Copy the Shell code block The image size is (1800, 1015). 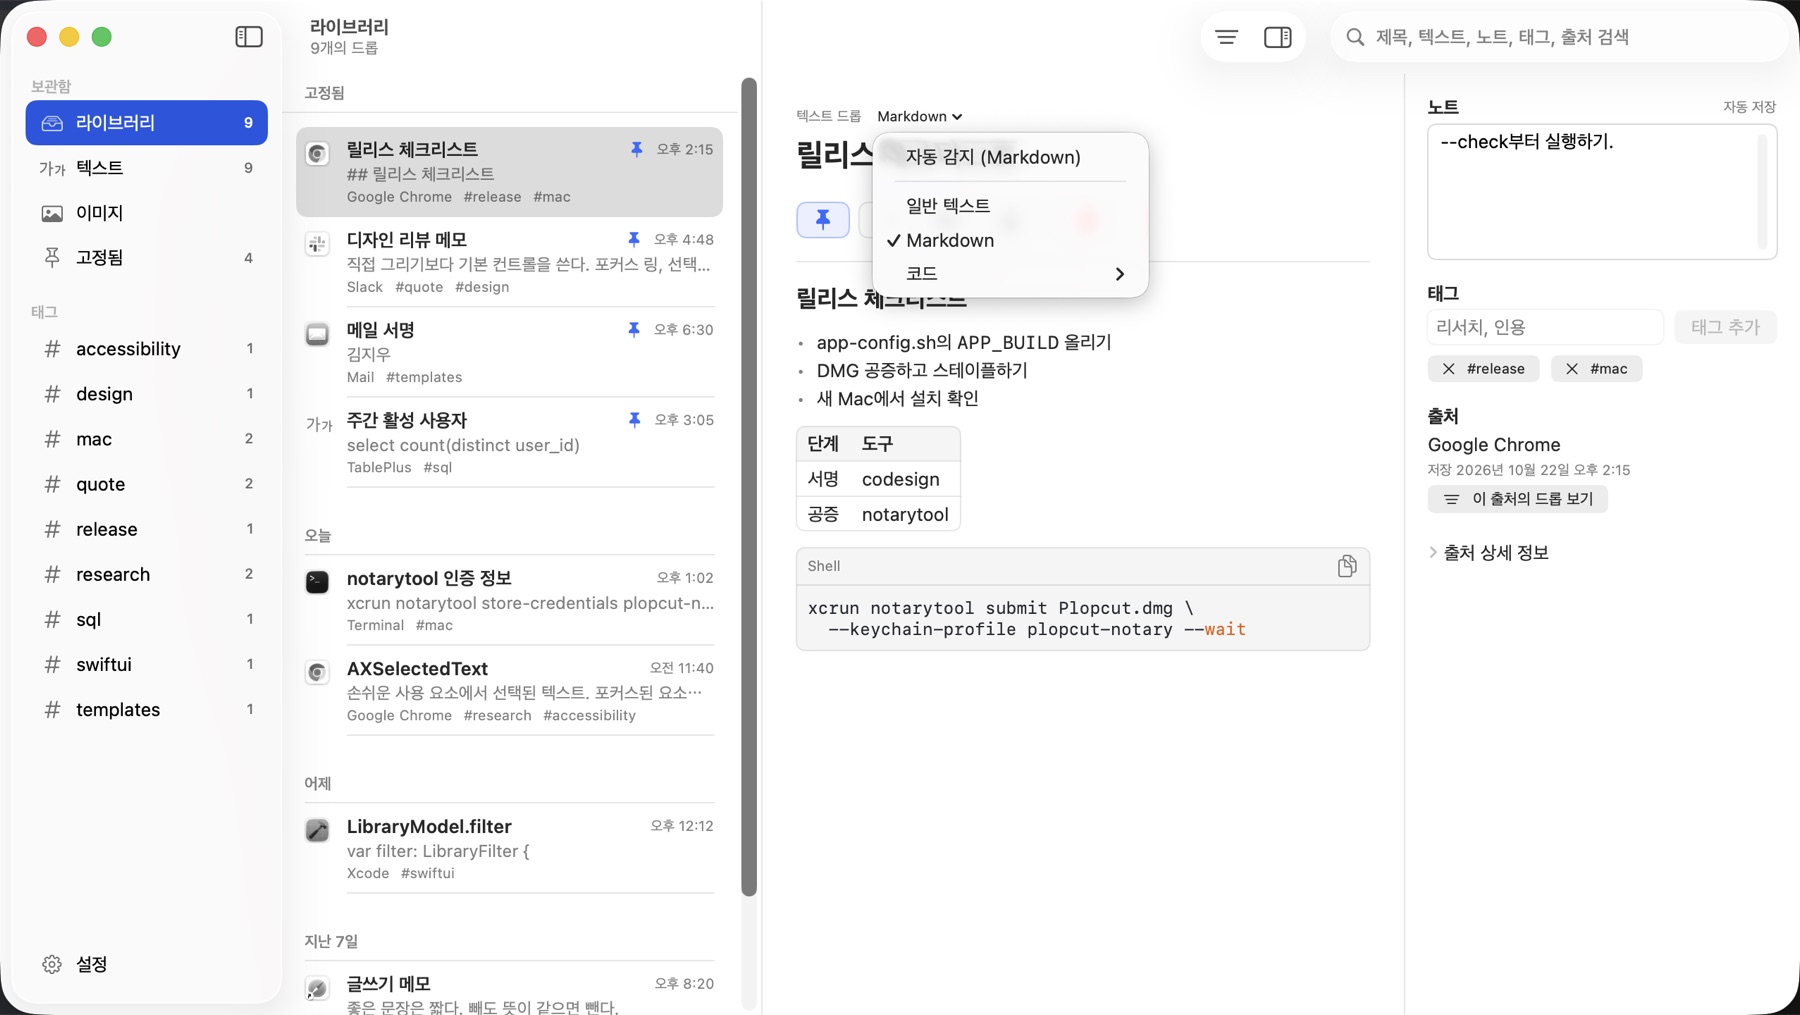coord(1347,566)
